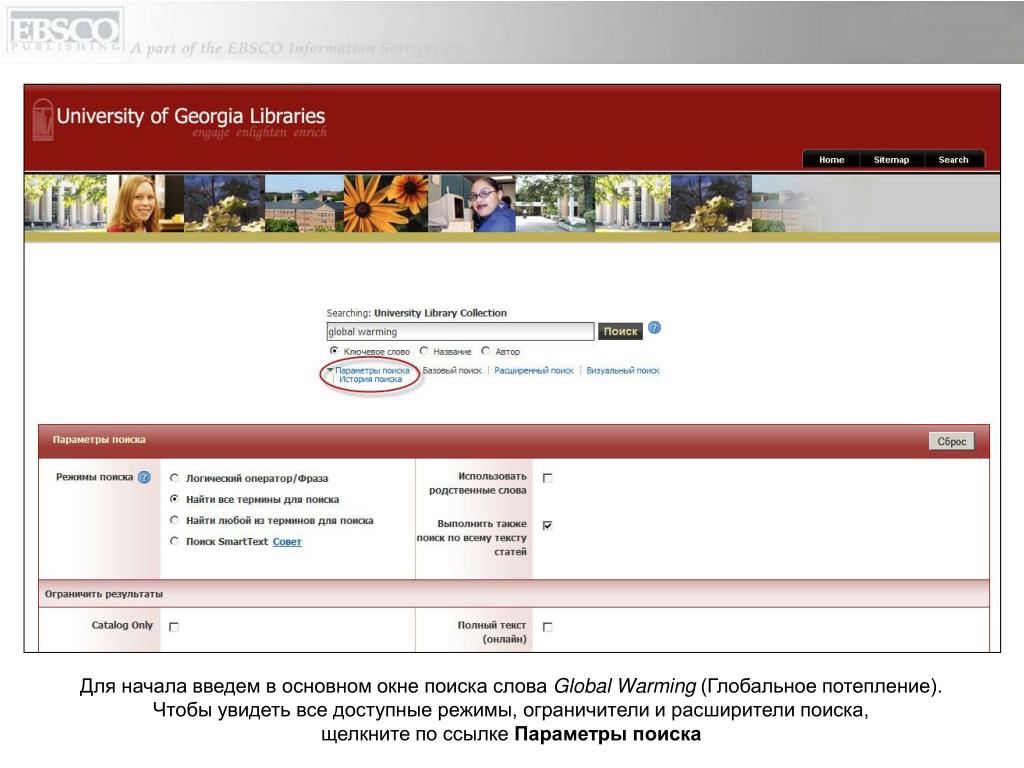Open the SmartText Совет link

(x=287, y=541)
